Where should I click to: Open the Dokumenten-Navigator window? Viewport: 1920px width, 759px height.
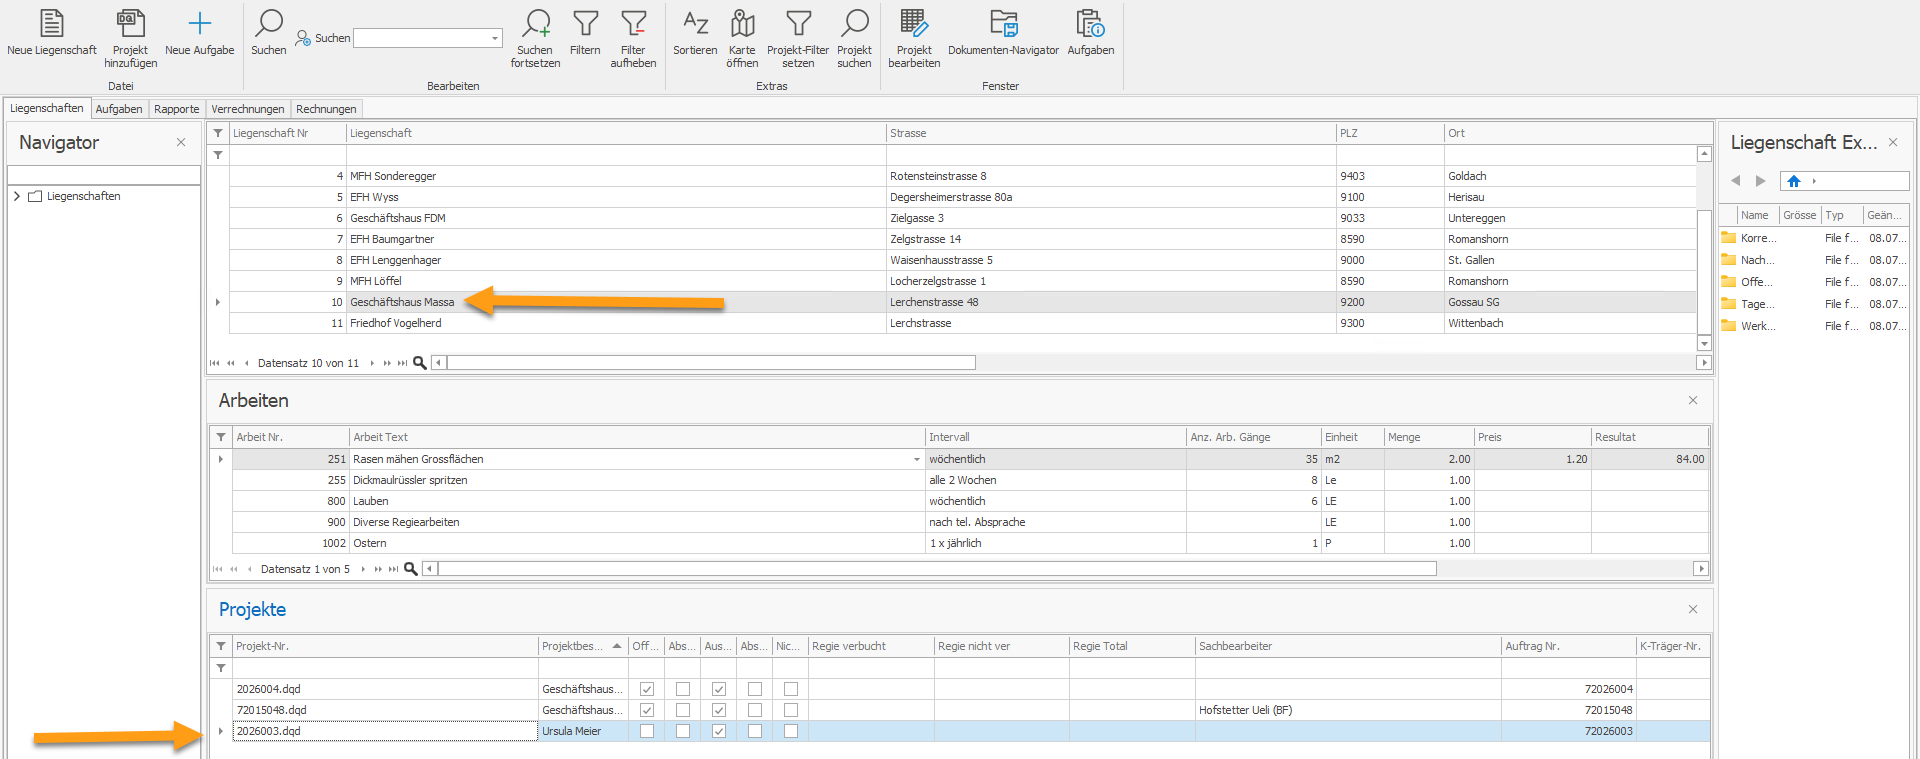(x=1004, y=32)
